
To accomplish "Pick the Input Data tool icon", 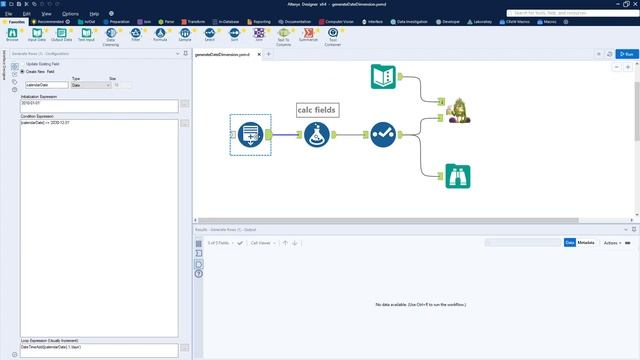I will [x=37, y=33].
